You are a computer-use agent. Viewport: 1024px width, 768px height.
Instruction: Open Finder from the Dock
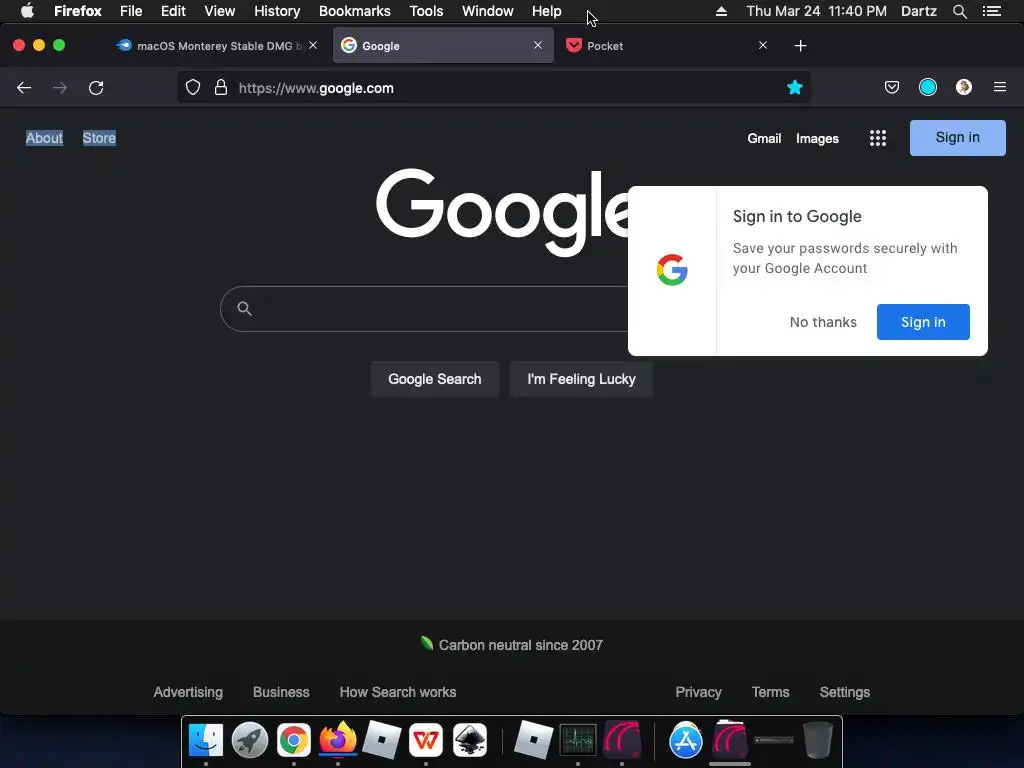206,740
